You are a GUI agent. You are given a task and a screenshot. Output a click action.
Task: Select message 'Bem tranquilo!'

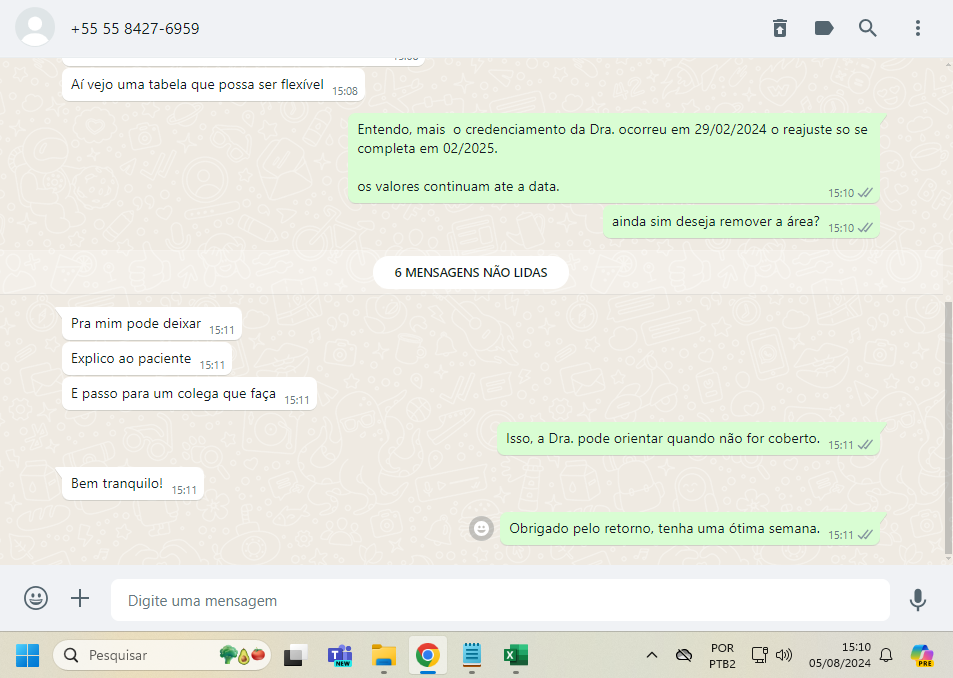(x=132, y=484)
